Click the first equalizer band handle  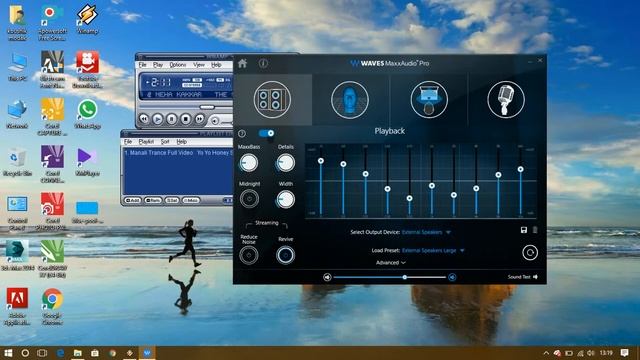pyautogui.click(x=321, y=161)
